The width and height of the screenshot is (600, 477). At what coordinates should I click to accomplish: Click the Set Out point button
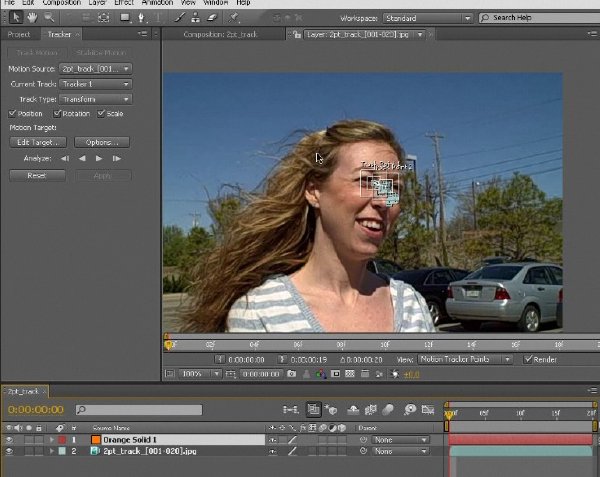(x=282, y=359)
